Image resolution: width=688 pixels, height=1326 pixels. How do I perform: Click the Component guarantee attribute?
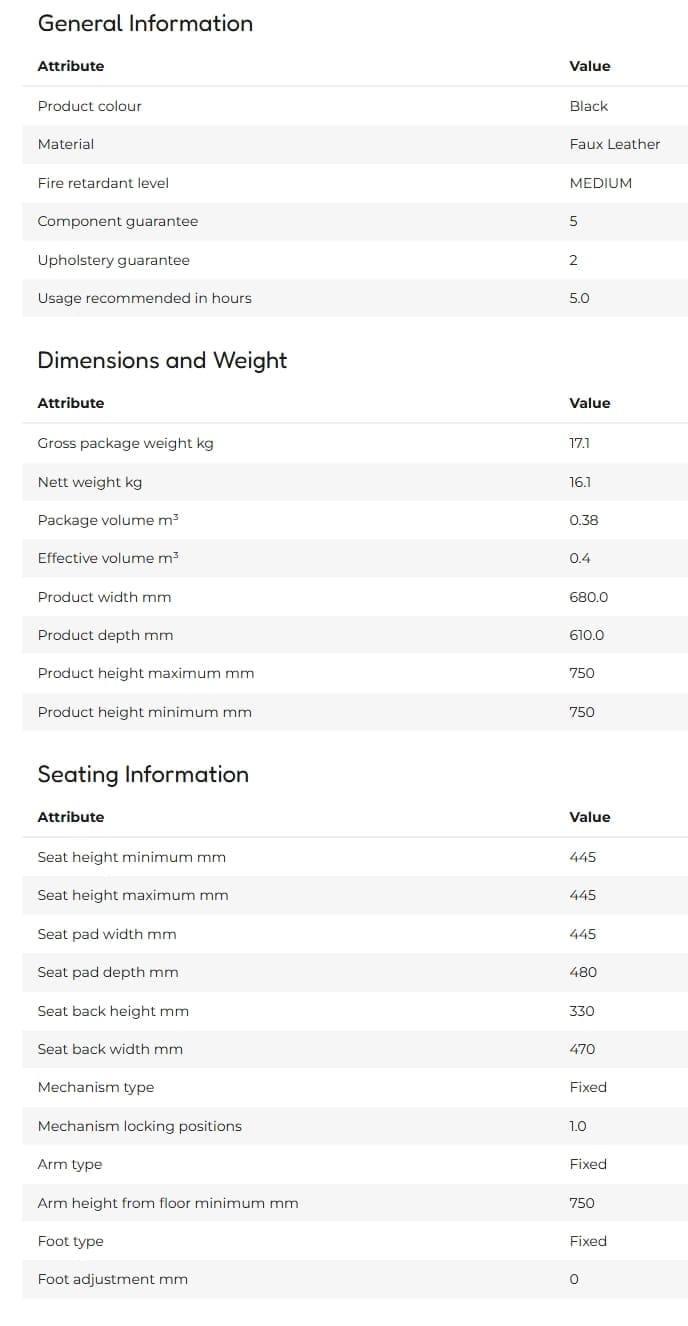[x=118, y=221]
